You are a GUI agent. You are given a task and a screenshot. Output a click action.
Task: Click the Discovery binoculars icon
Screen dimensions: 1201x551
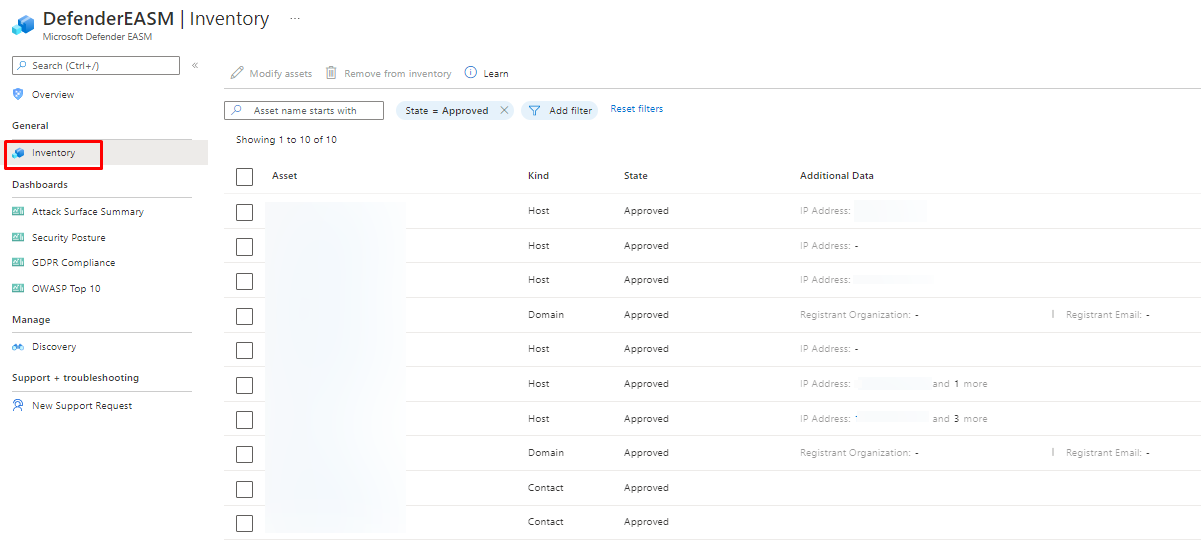point(18,347)
